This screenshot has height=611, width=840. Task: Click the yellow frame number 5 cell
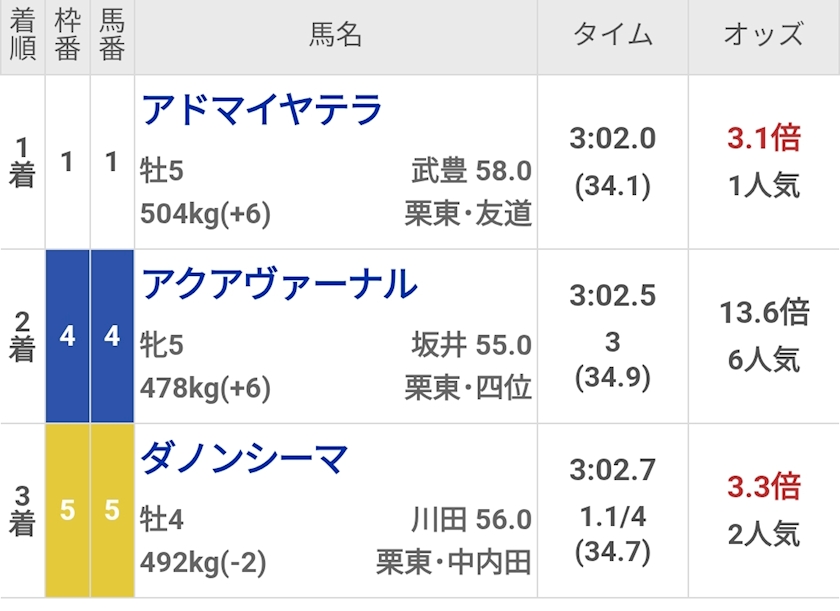pyautogui.click(x=67, y=510)
